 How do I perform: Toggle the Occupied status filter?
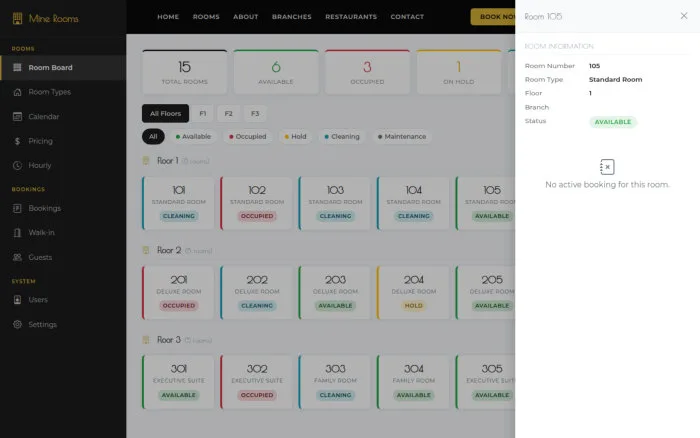coord(247,137)
